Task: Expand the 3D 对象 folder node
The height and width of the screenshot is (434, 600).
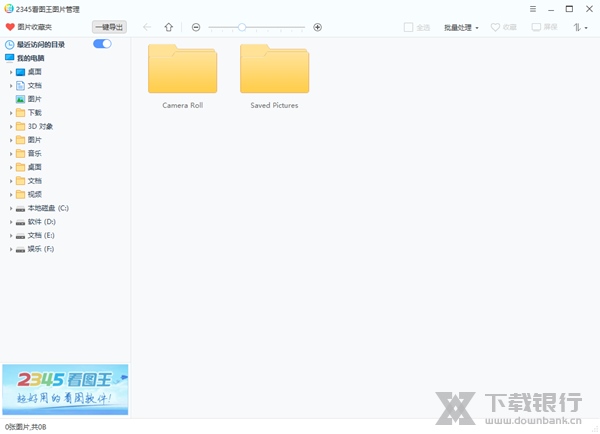Action: 11,127
